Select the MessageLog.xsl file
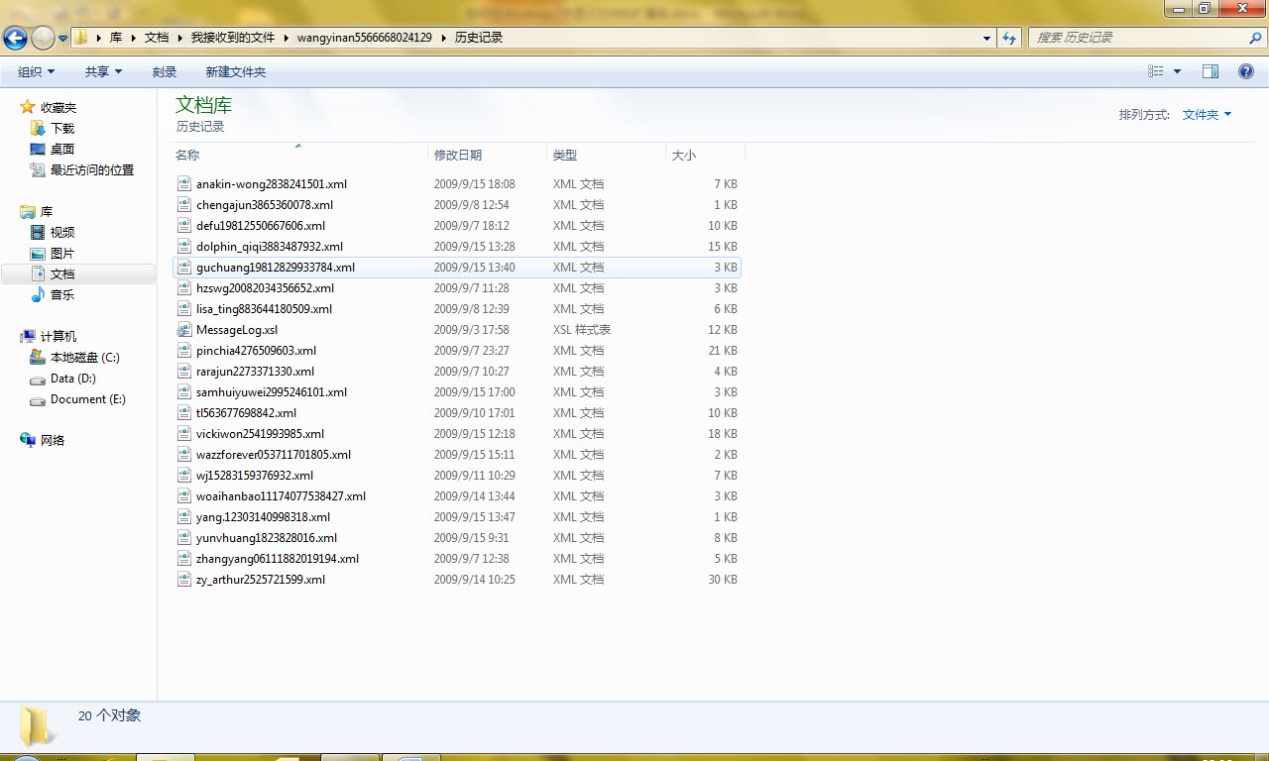 237,330
